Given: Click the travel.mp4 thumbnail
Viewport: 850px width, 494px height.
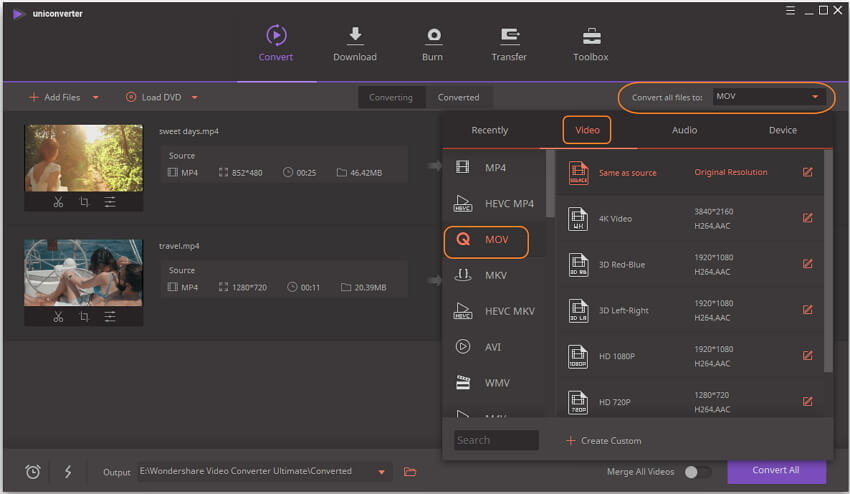Looking at the screenshot, I should [x=83, y=273].
